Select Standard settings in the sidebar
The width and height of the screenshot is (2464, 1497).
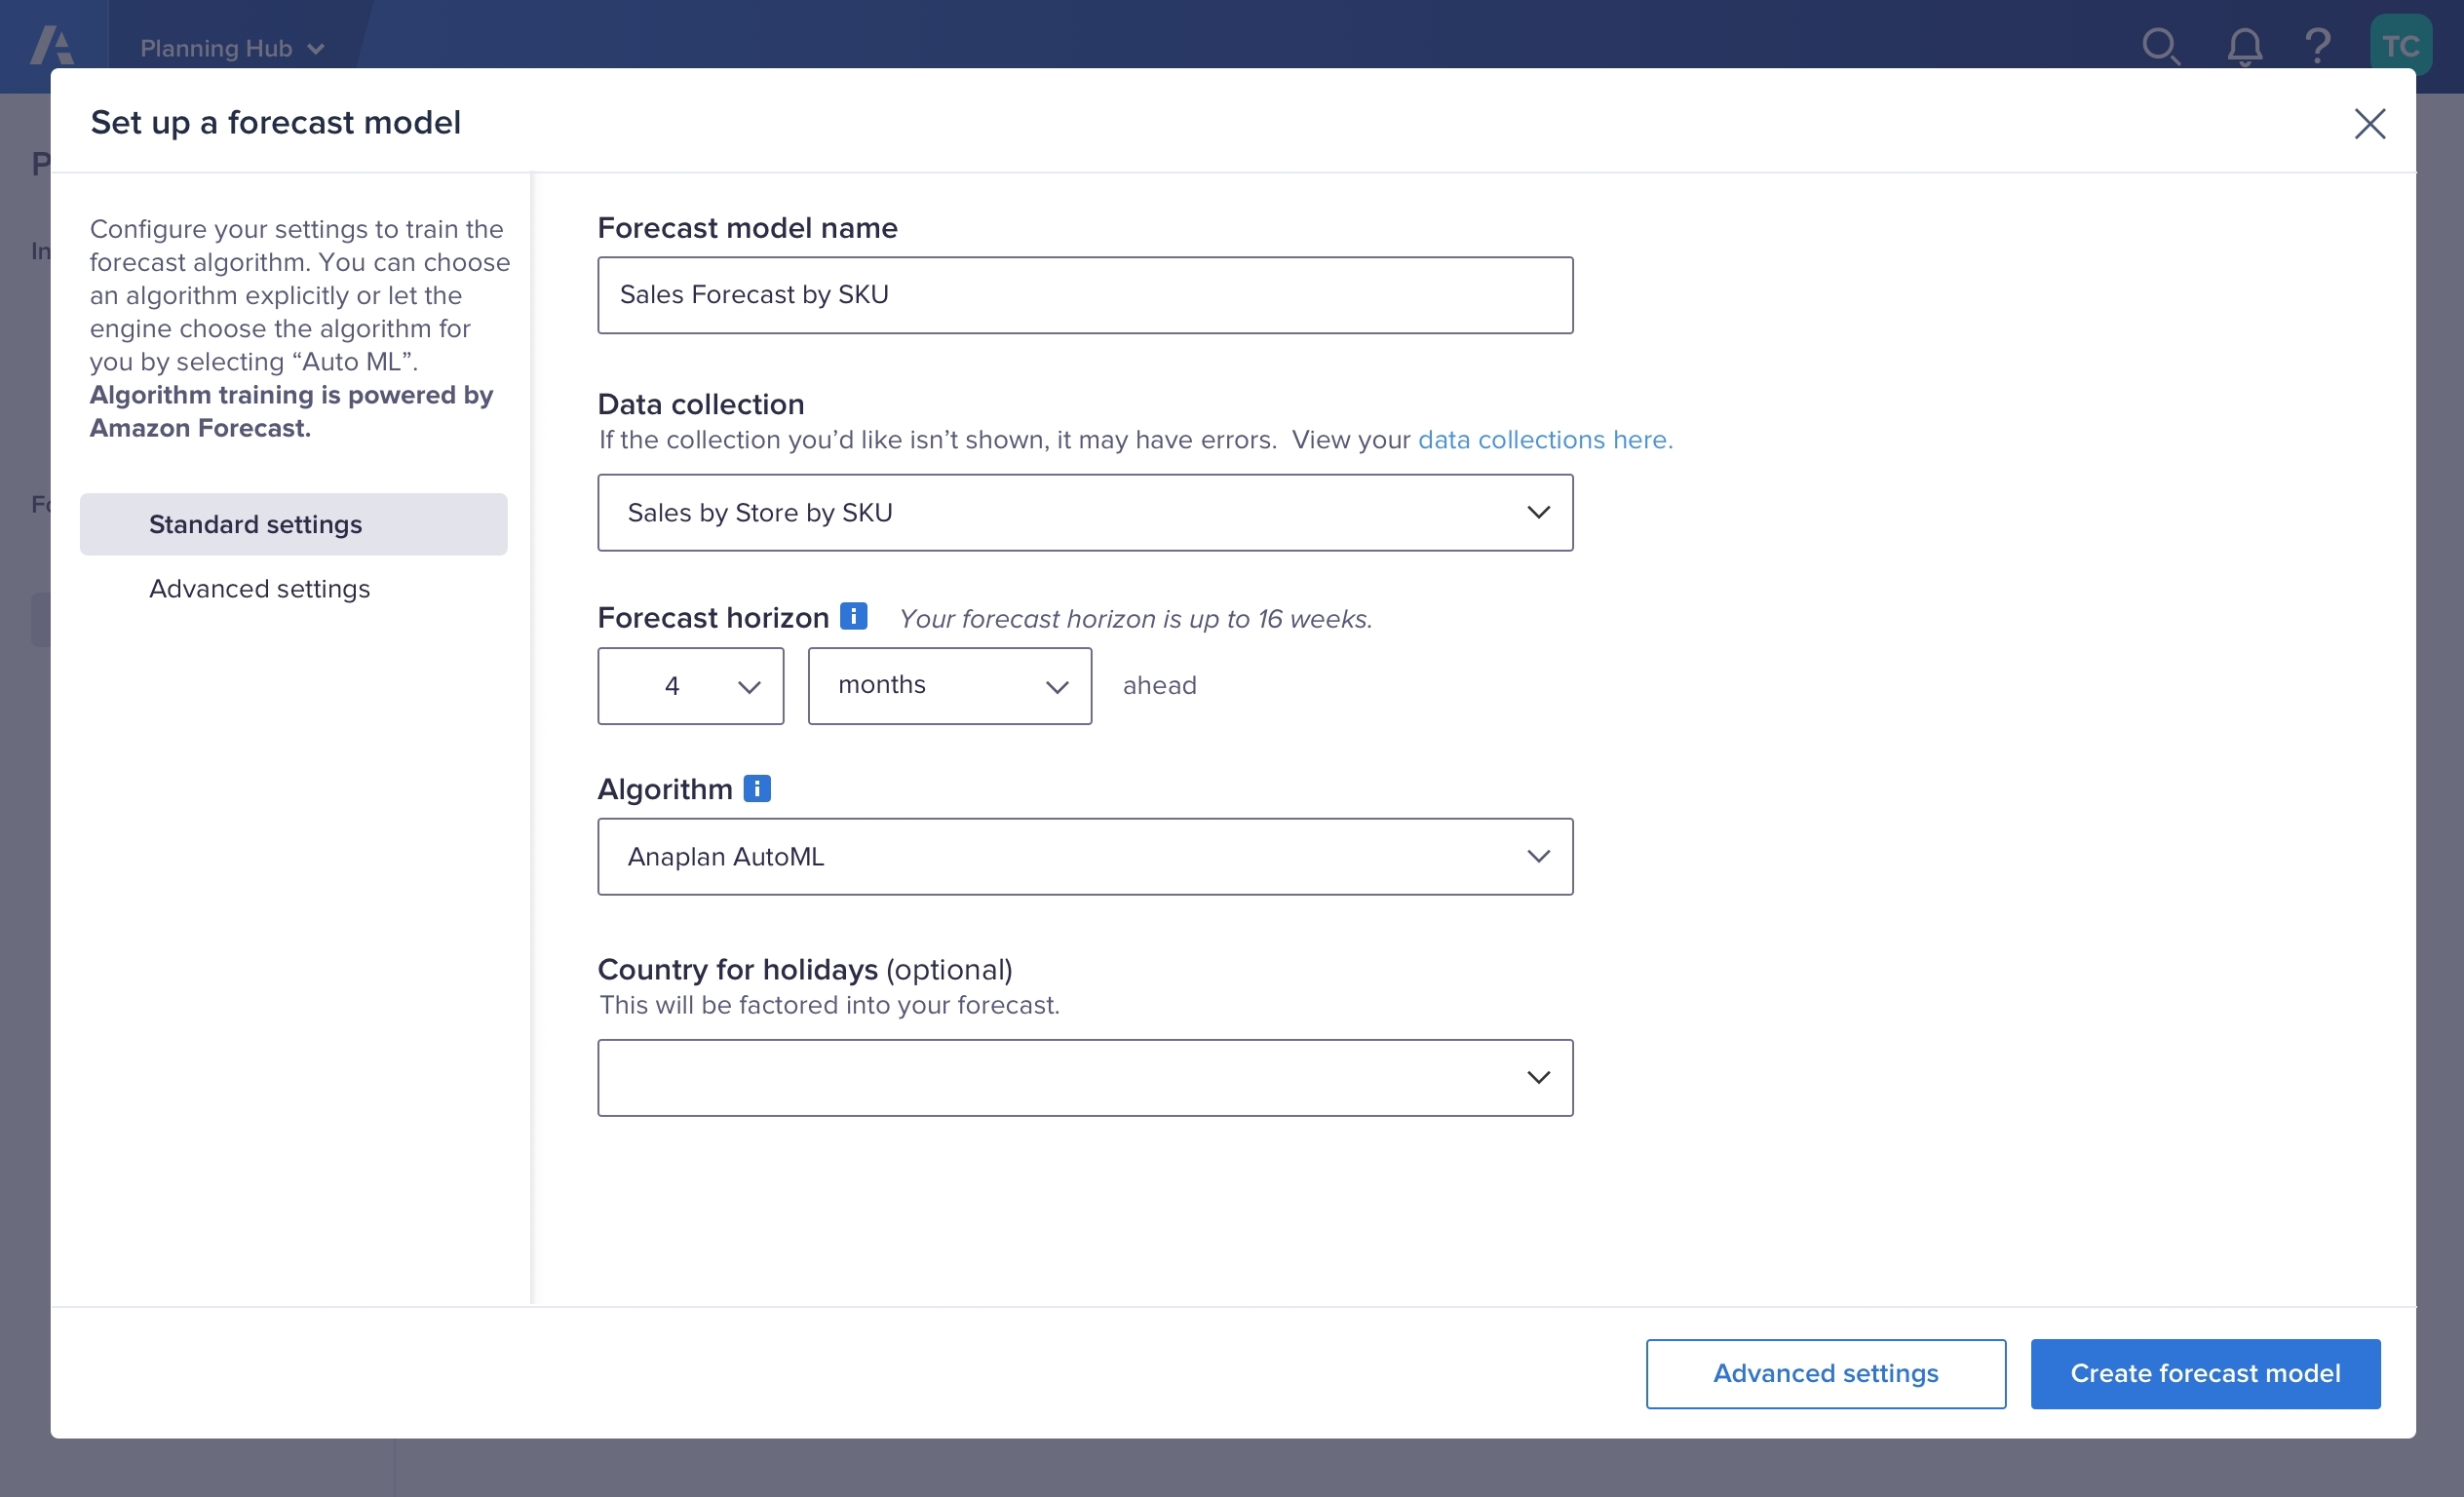pos(255,524)
